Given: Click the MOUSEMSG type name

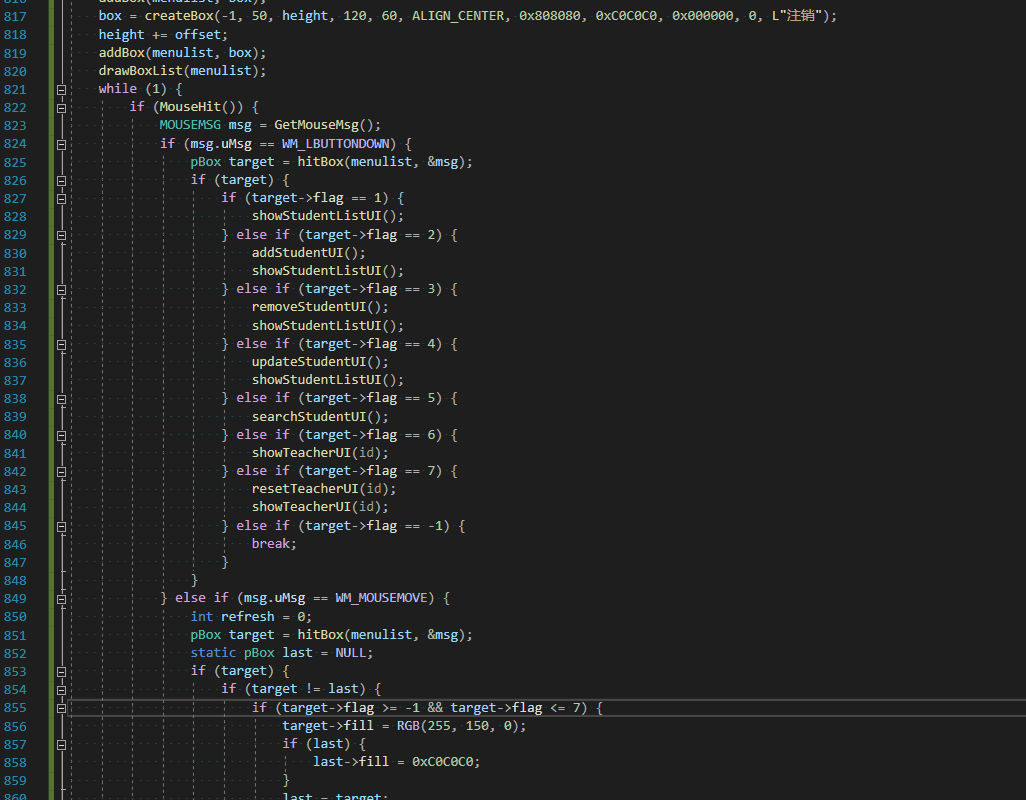Looking at the screenshot, I should 190,125.
